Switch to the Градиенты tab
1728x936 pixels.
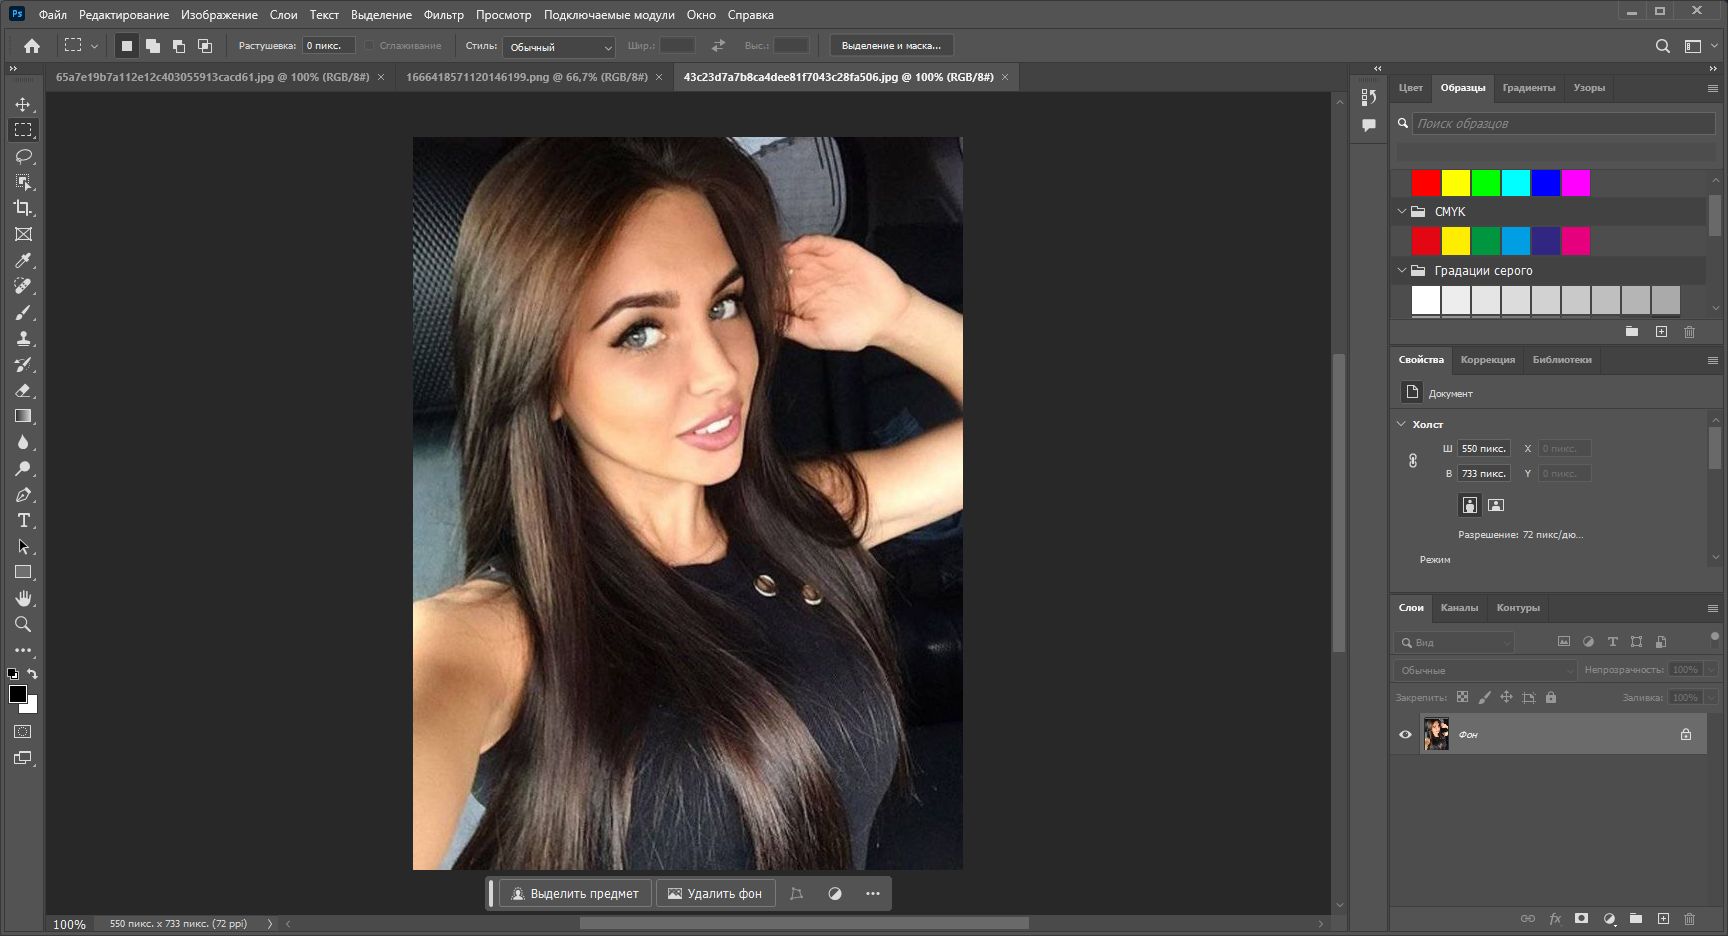pyautogui.click(x=1528, y=88)
